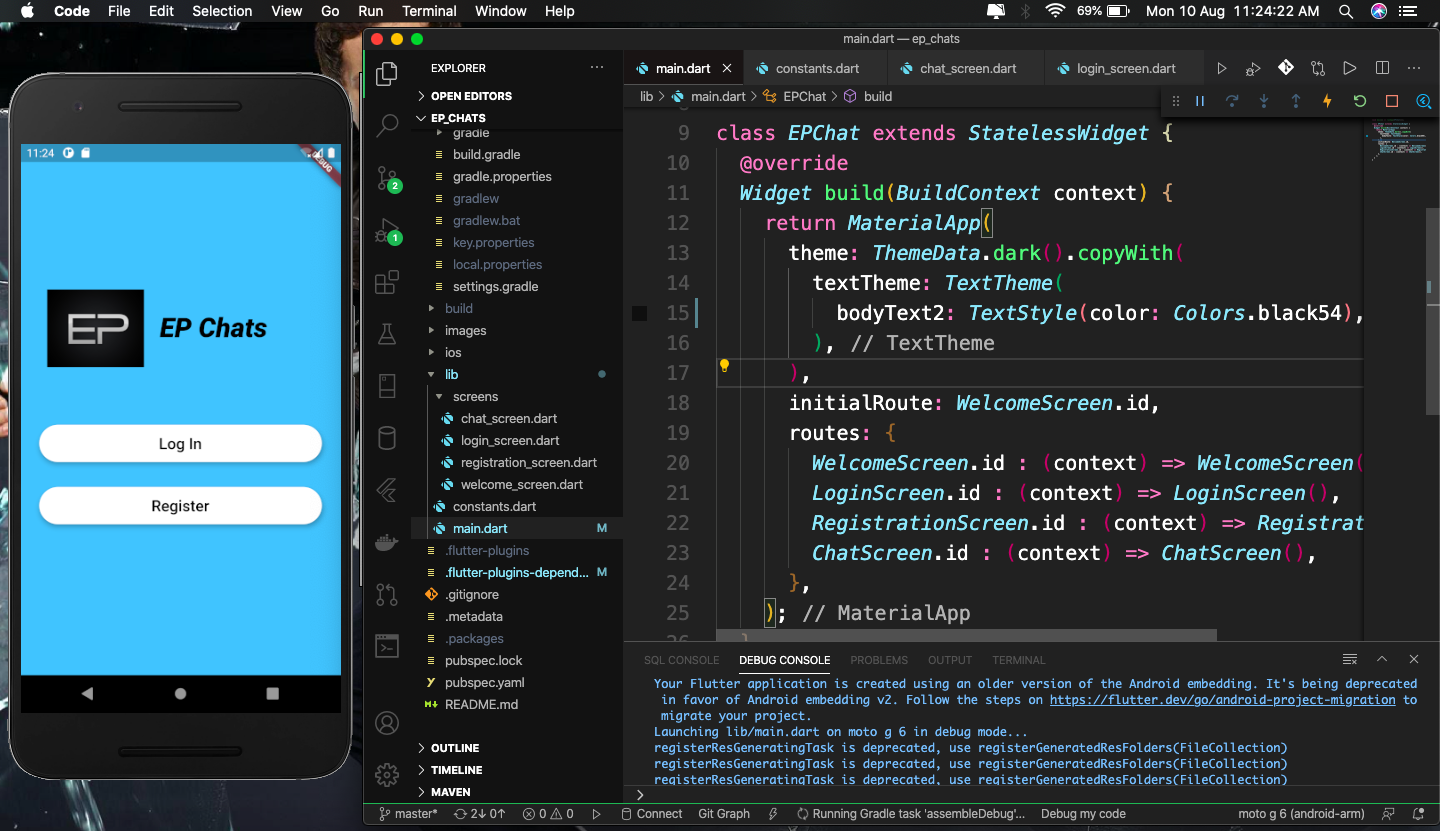Open the Search view in the activity bar
The height and width of the screenshot is (831, 1440).
coord(387,126)
